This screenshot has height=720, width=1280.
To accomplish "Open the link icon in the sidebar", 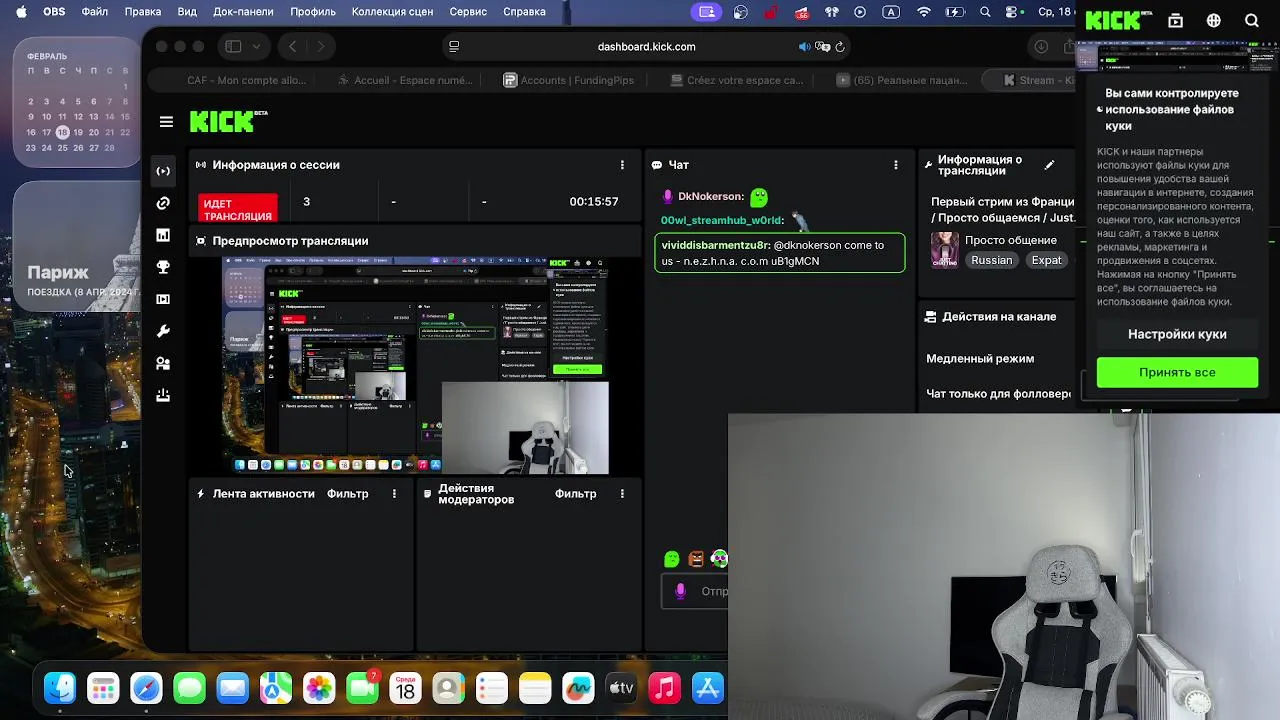I will (163, 203).
